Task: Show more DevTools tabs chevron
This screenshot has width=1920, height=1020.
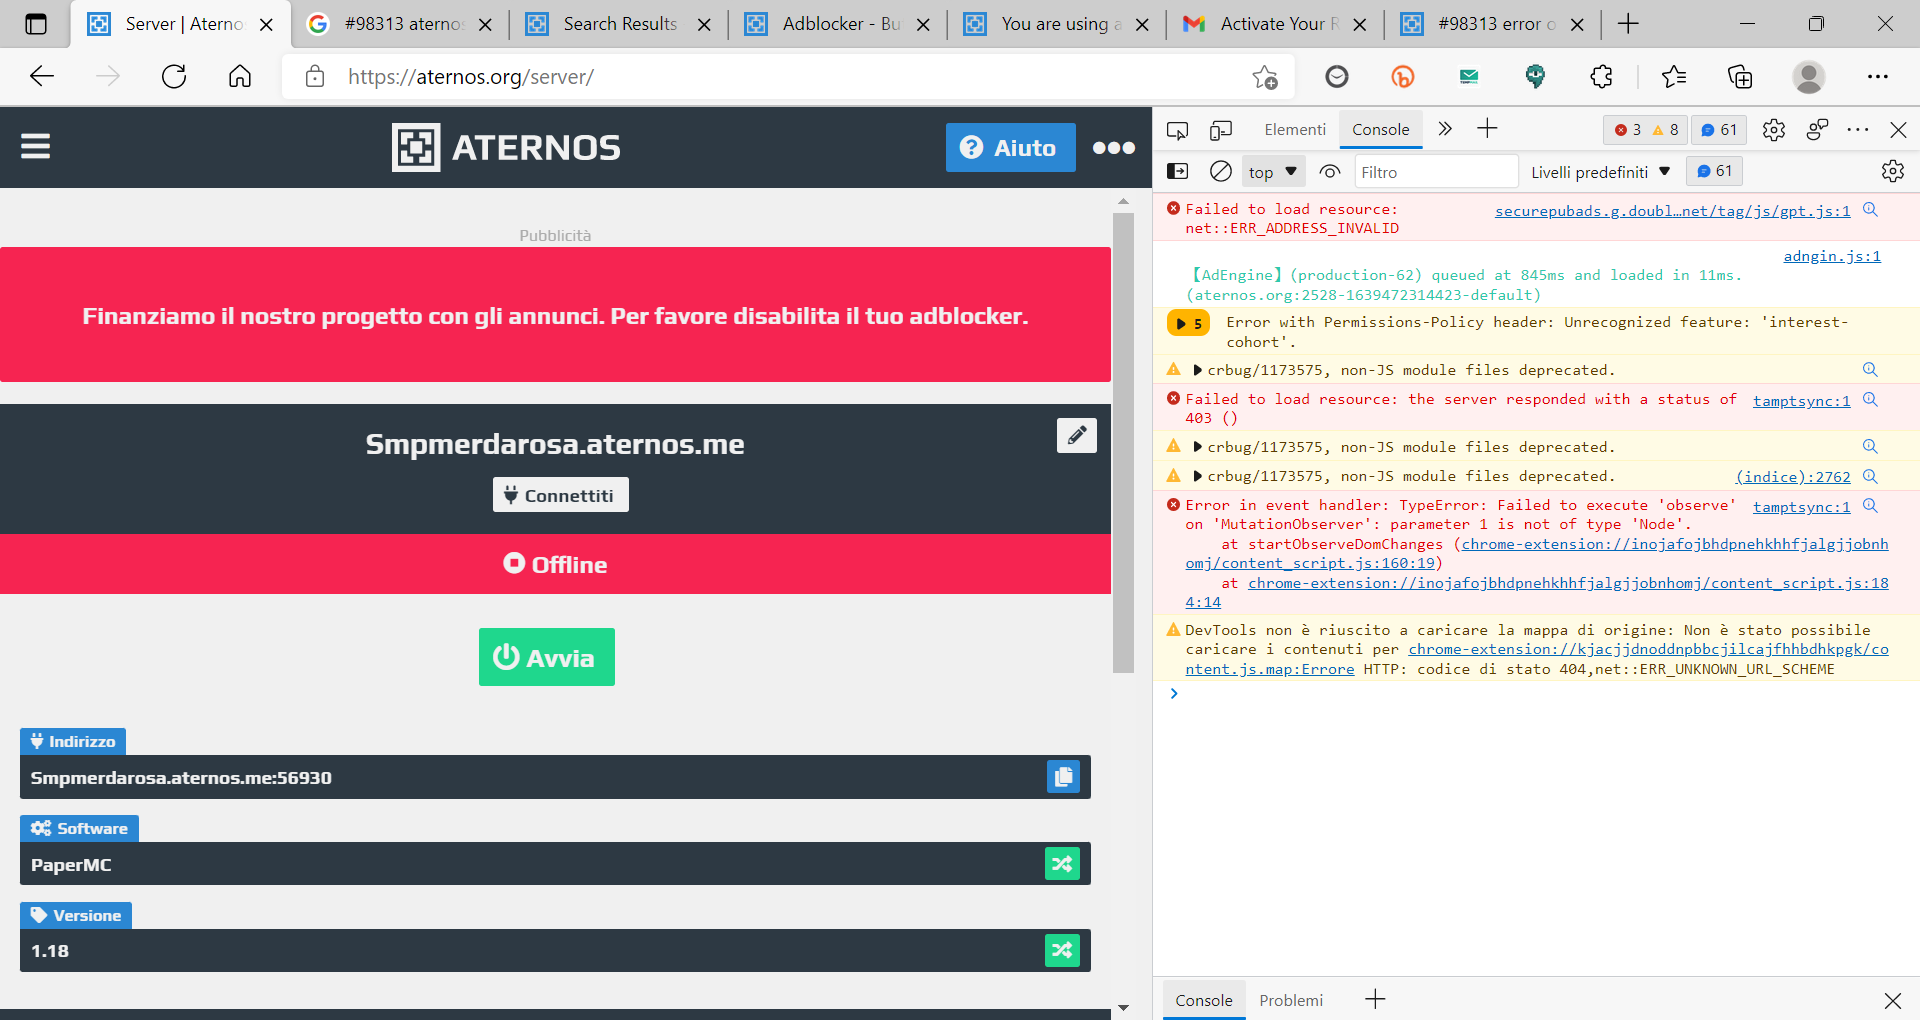Action: [1445, 129]
